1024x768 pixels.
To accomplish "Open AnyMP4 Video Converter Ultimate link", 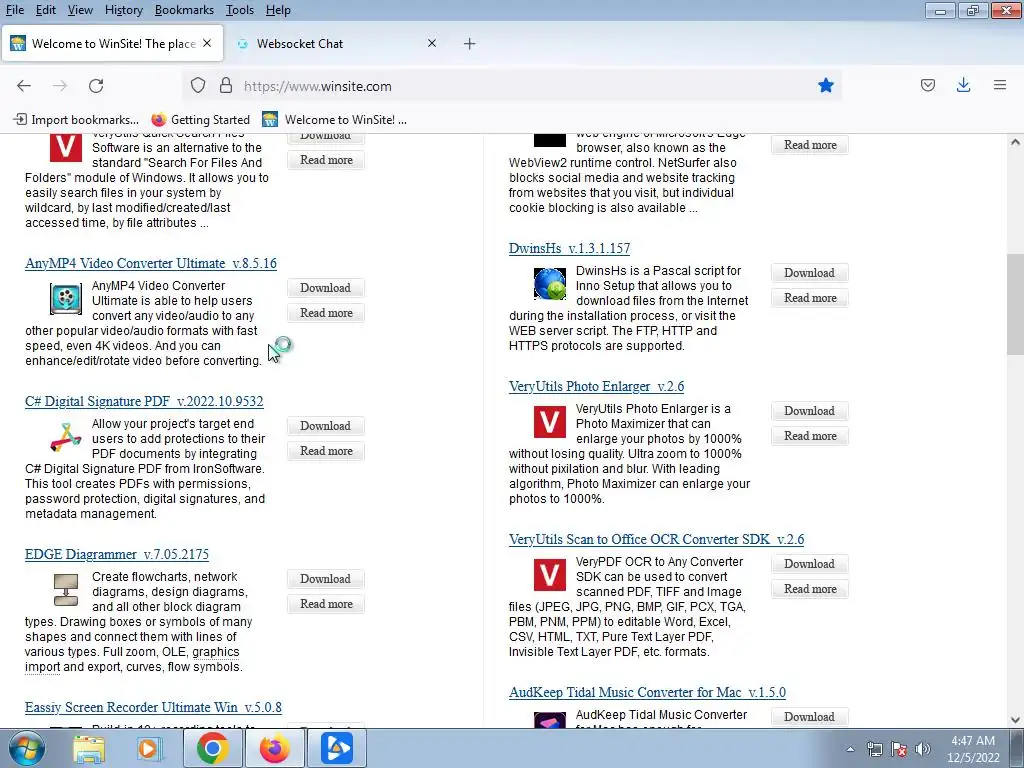I will click(x=151, y=263).
